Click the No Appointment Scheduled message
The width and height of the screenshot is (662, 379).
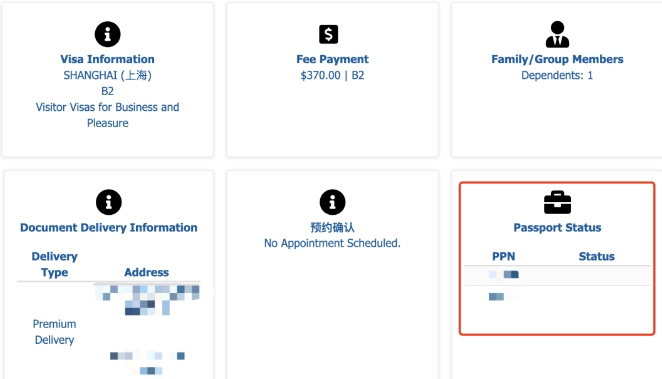point(332,243)
